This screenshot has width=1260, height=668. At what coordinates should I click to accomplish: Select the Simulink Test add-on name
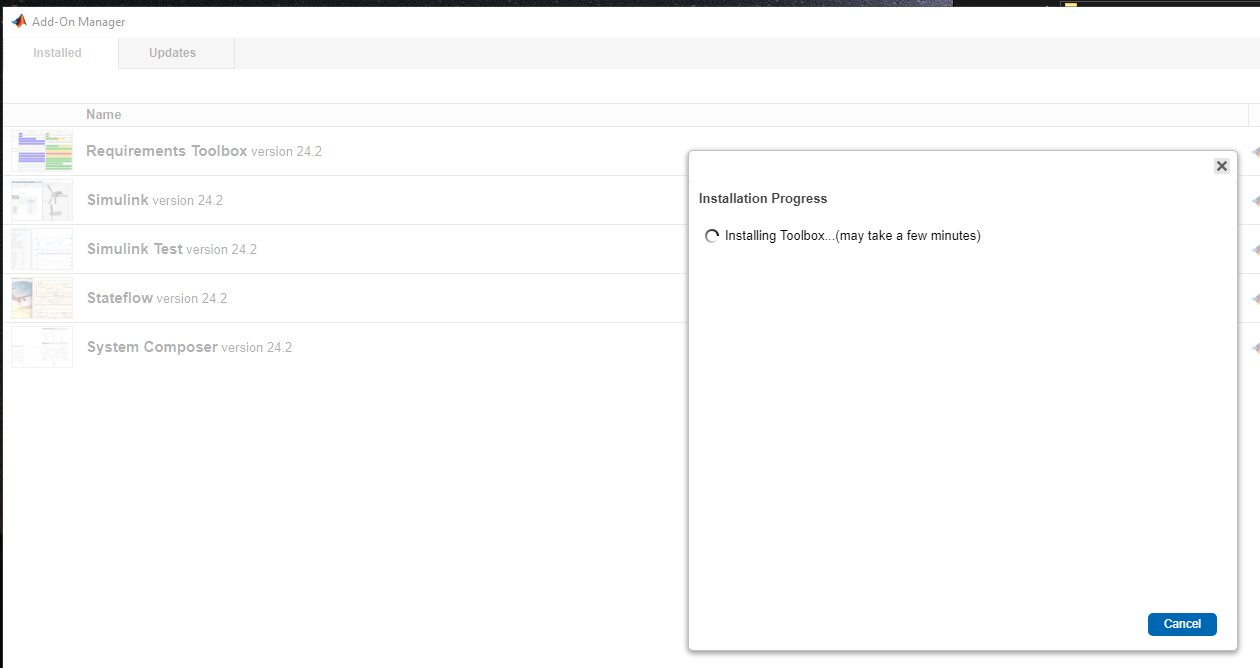135,249
